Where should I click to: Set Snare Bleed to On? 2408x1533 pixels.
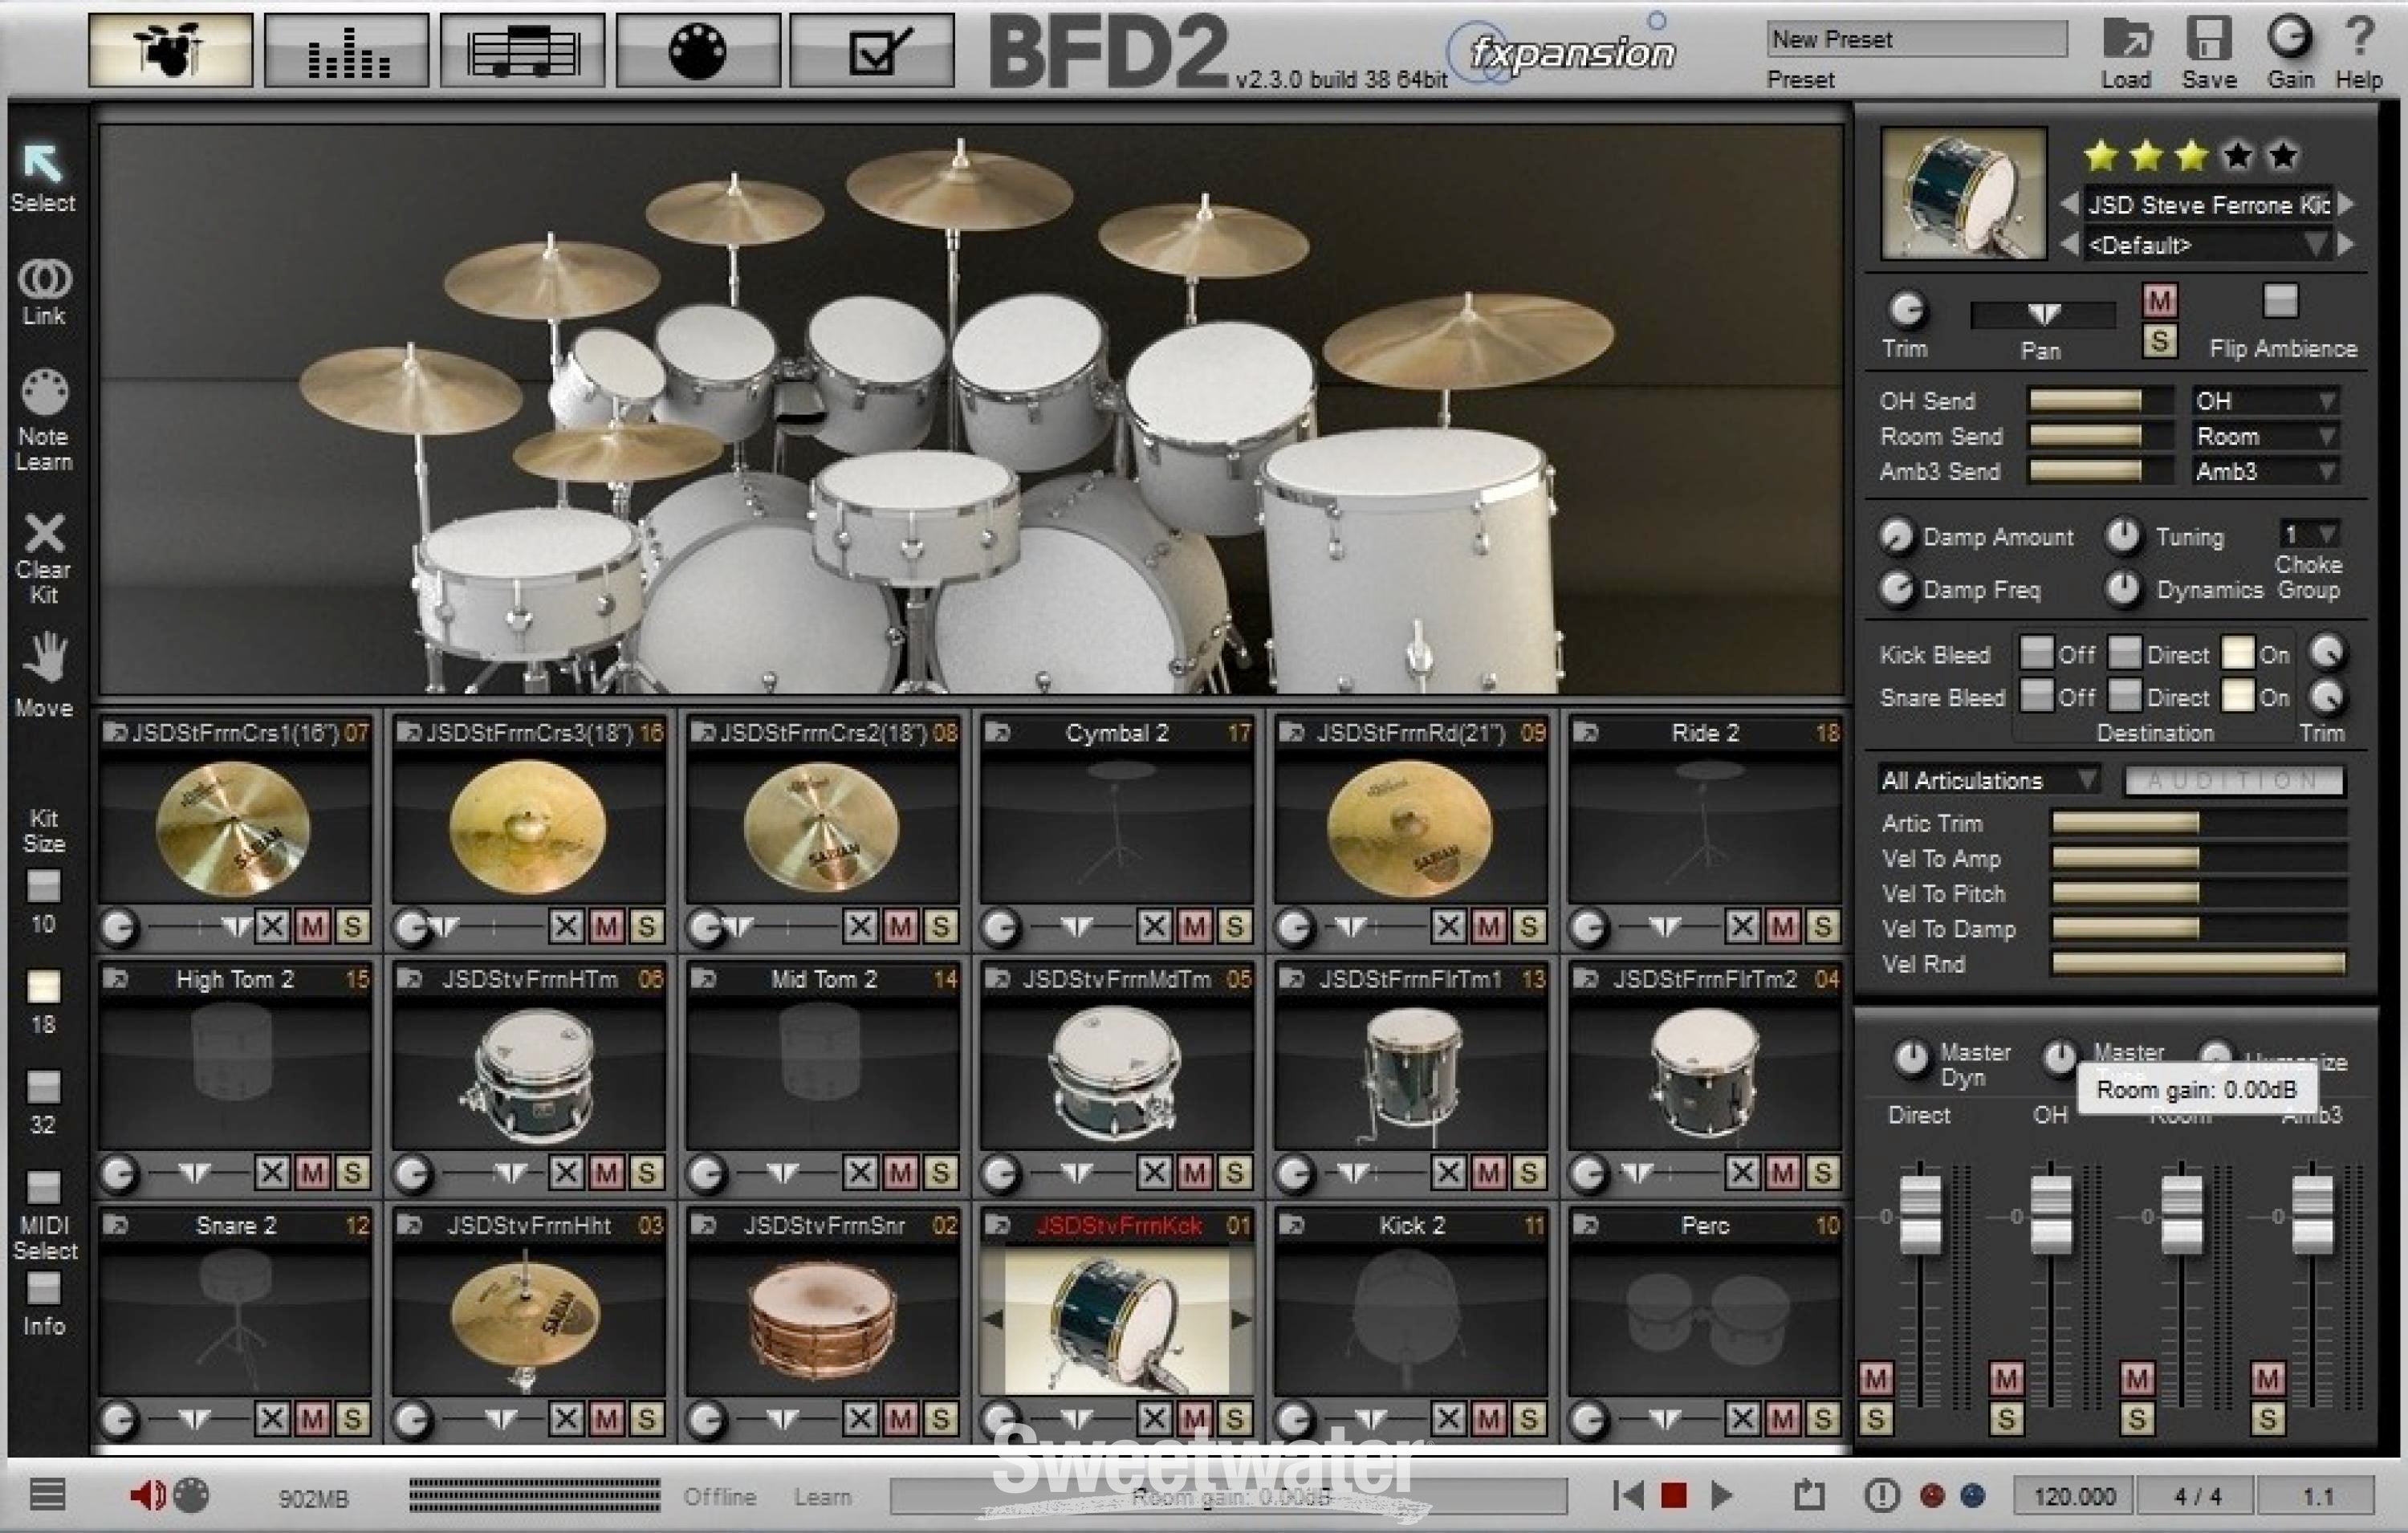coord(2238,695)
